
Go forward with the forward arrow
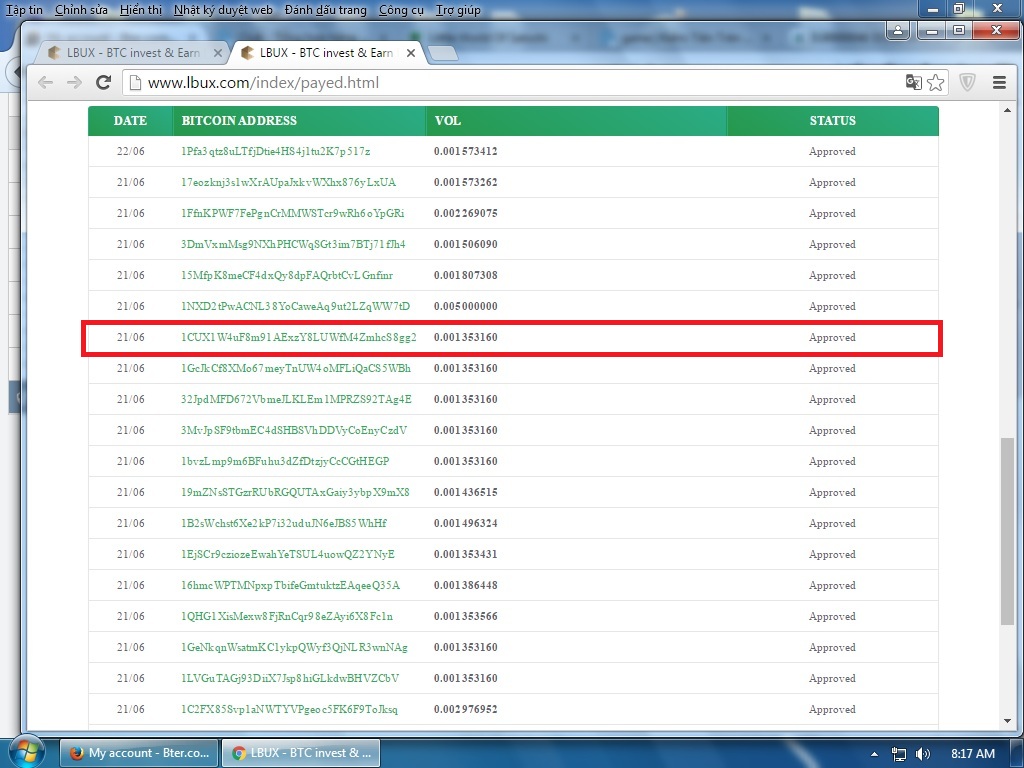coord(74,82)
